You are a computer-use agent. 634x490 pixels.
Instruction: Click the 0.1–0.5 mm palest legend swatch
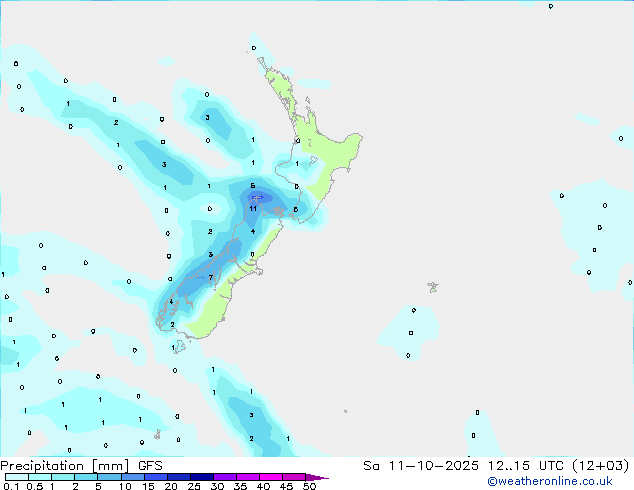click(17, 477)
